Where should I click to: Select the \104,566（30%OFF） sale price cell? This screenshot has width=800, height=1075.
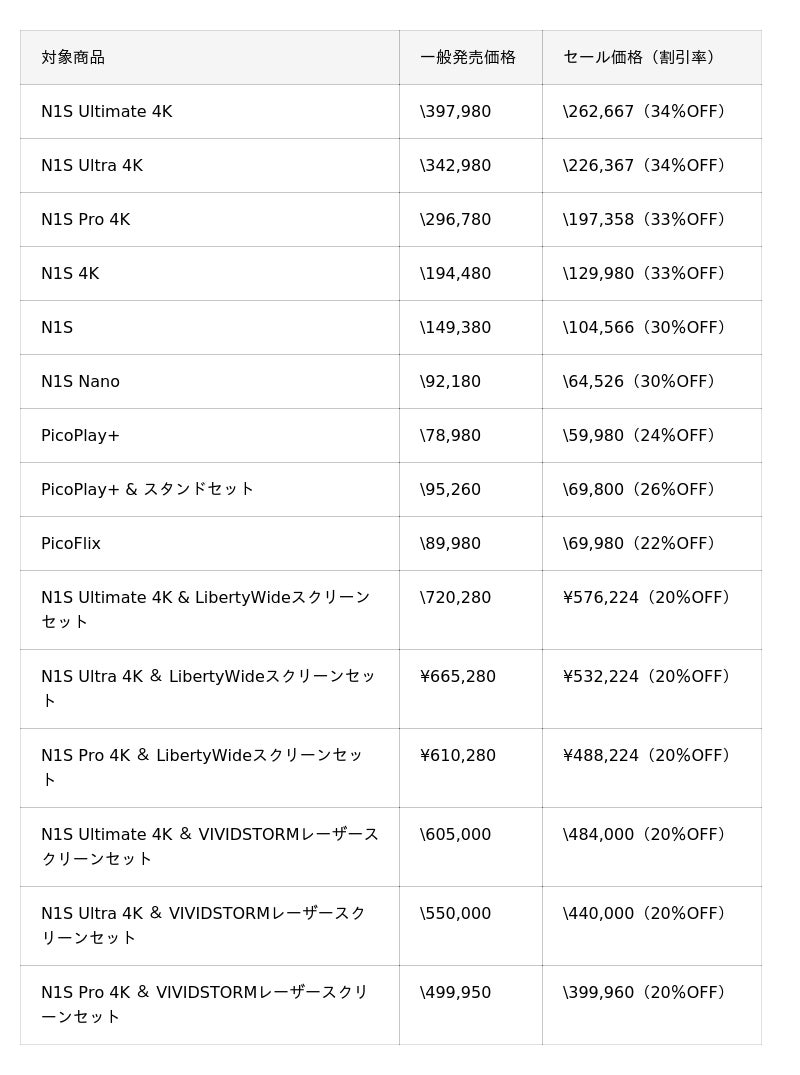[x=645, y=328]
